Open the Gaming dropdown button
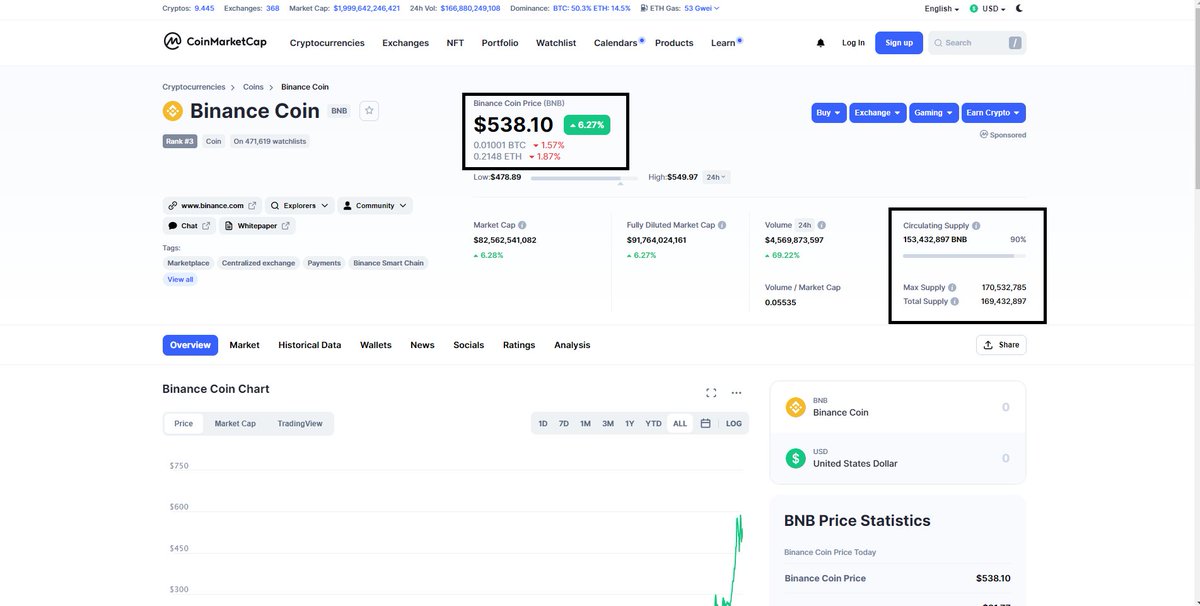This screenshot has height=606, width=1200. pos(934,113)
